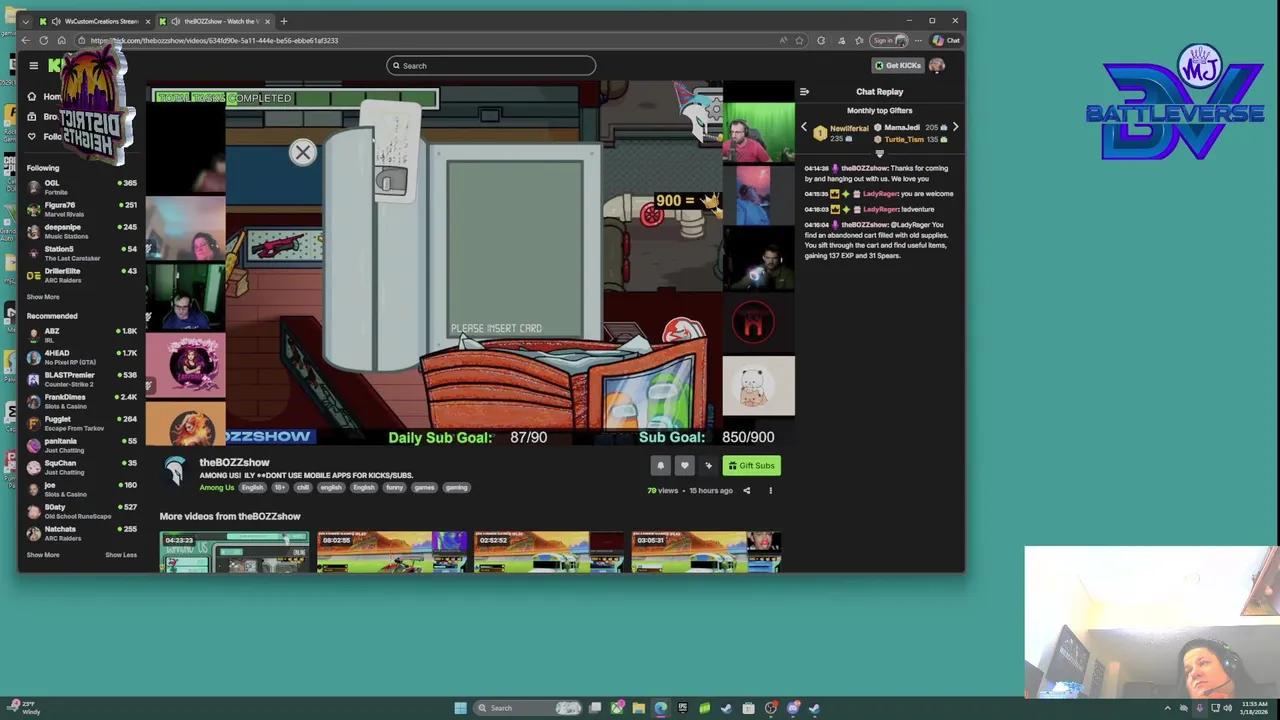Click LadyRager in the 'you are welcome' message
This screenshot has width=1280, height=720.
(x=881, y=194)
